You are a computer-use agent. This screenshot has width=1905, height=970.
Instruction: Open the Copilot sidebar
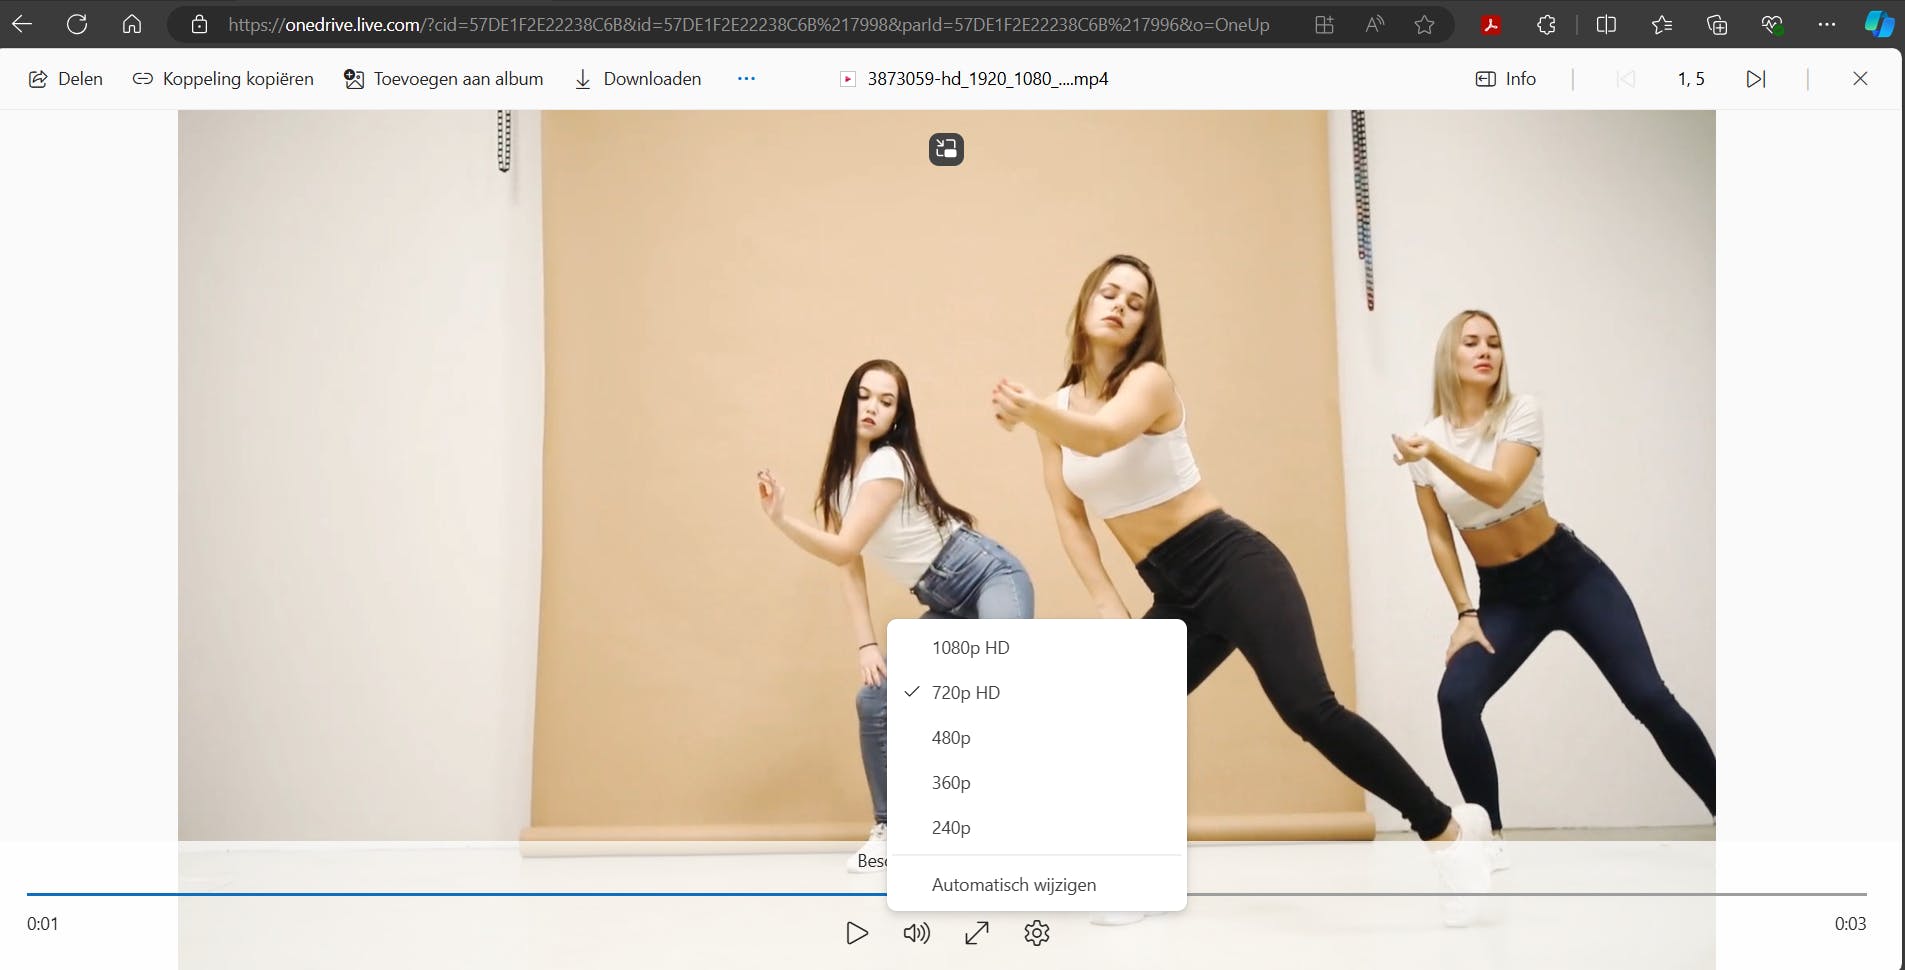(1880, 25)
